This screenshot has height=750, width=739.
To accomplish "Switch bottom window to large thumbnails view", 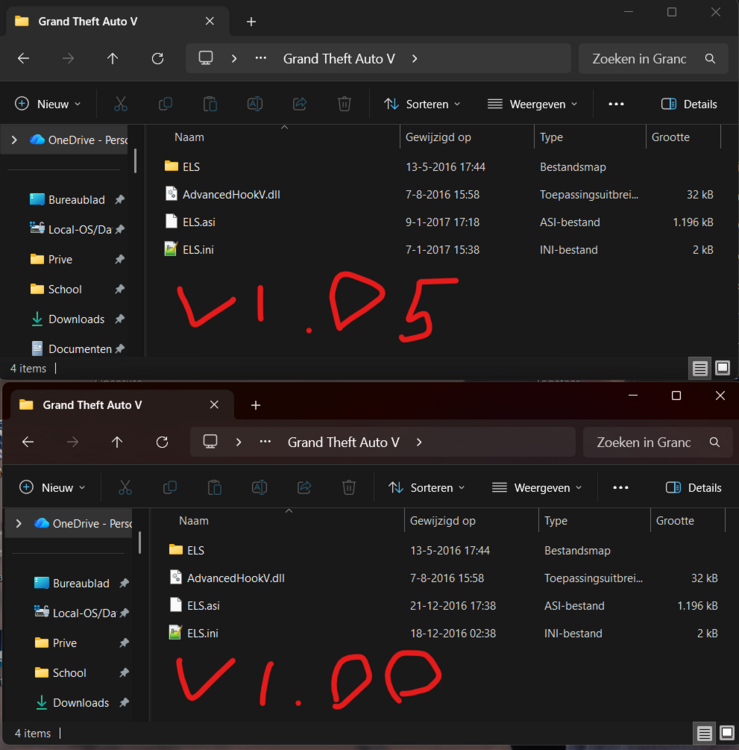I will tap(727, 733).
